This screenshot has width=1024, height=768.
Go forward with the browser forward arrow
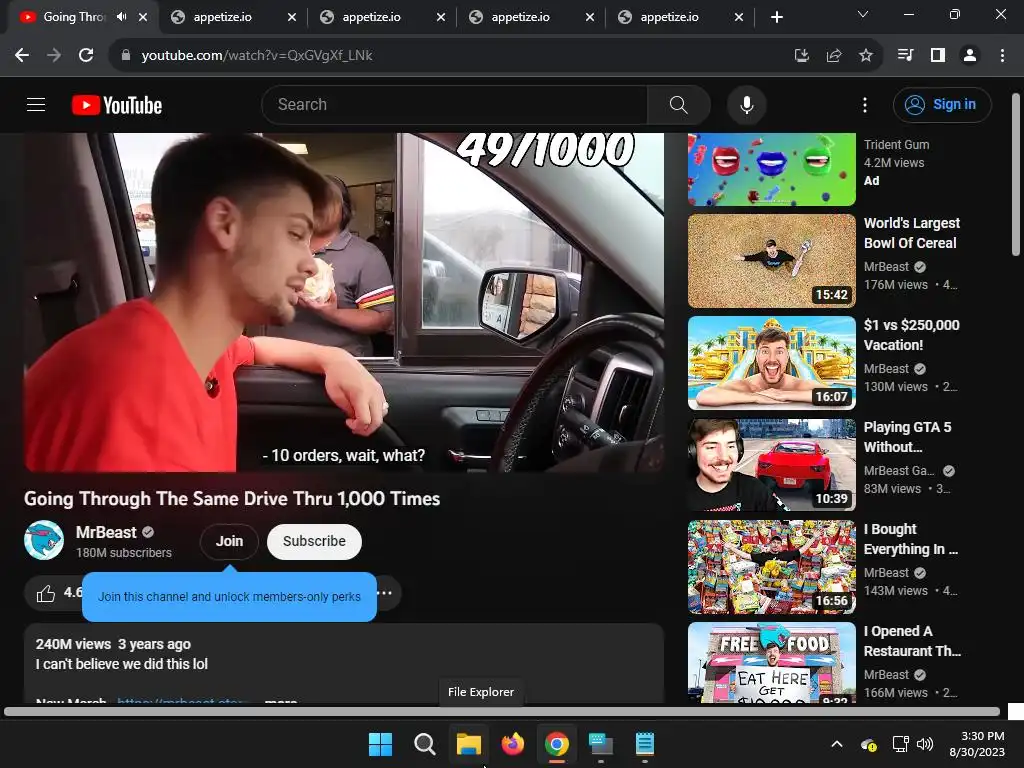coord(54,56)
